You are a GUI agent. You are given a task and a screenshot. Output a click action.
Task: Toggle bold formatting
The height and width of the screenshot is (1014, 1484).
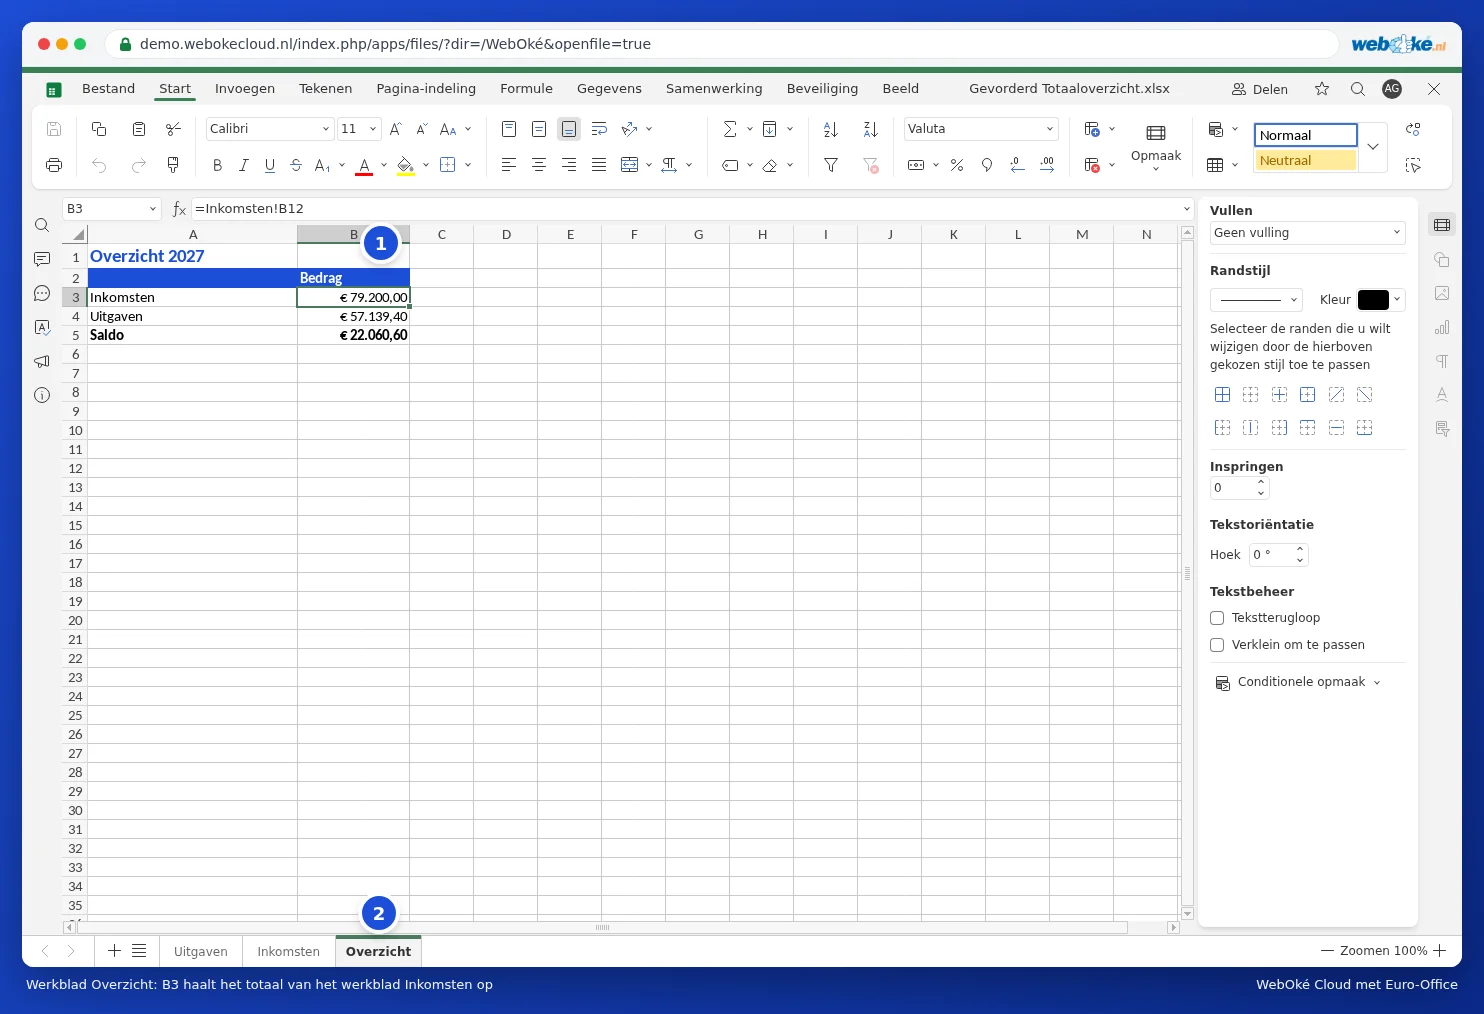pyautogui.click(x=217, y=165)
